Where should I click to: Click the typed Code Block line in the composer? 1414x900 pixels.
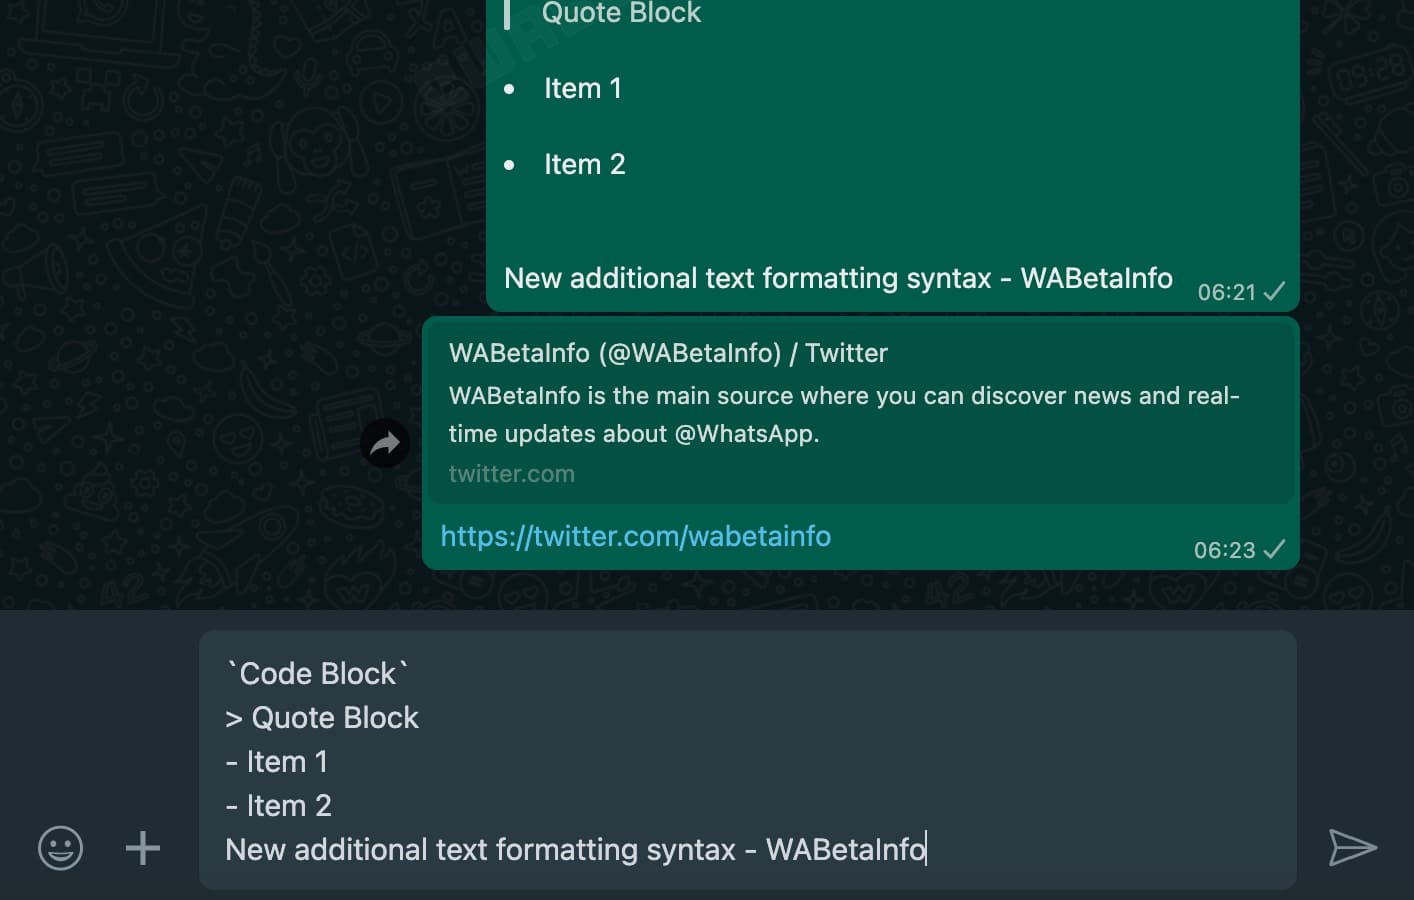tap(315, 673)
